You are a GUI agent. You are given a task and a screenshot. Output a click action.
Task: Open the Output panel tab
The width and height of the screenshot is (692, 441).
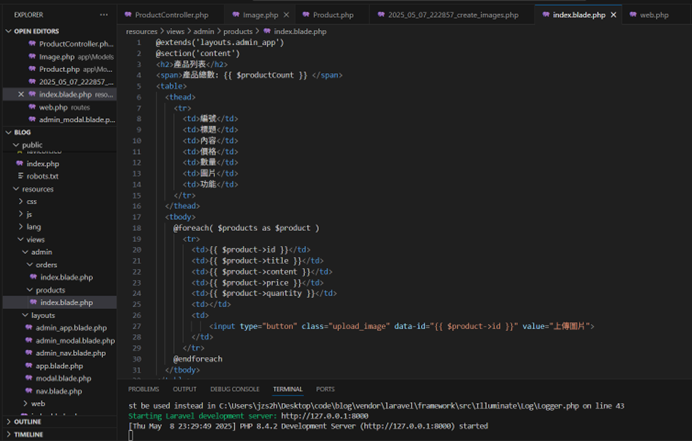[x=184, y=389]
